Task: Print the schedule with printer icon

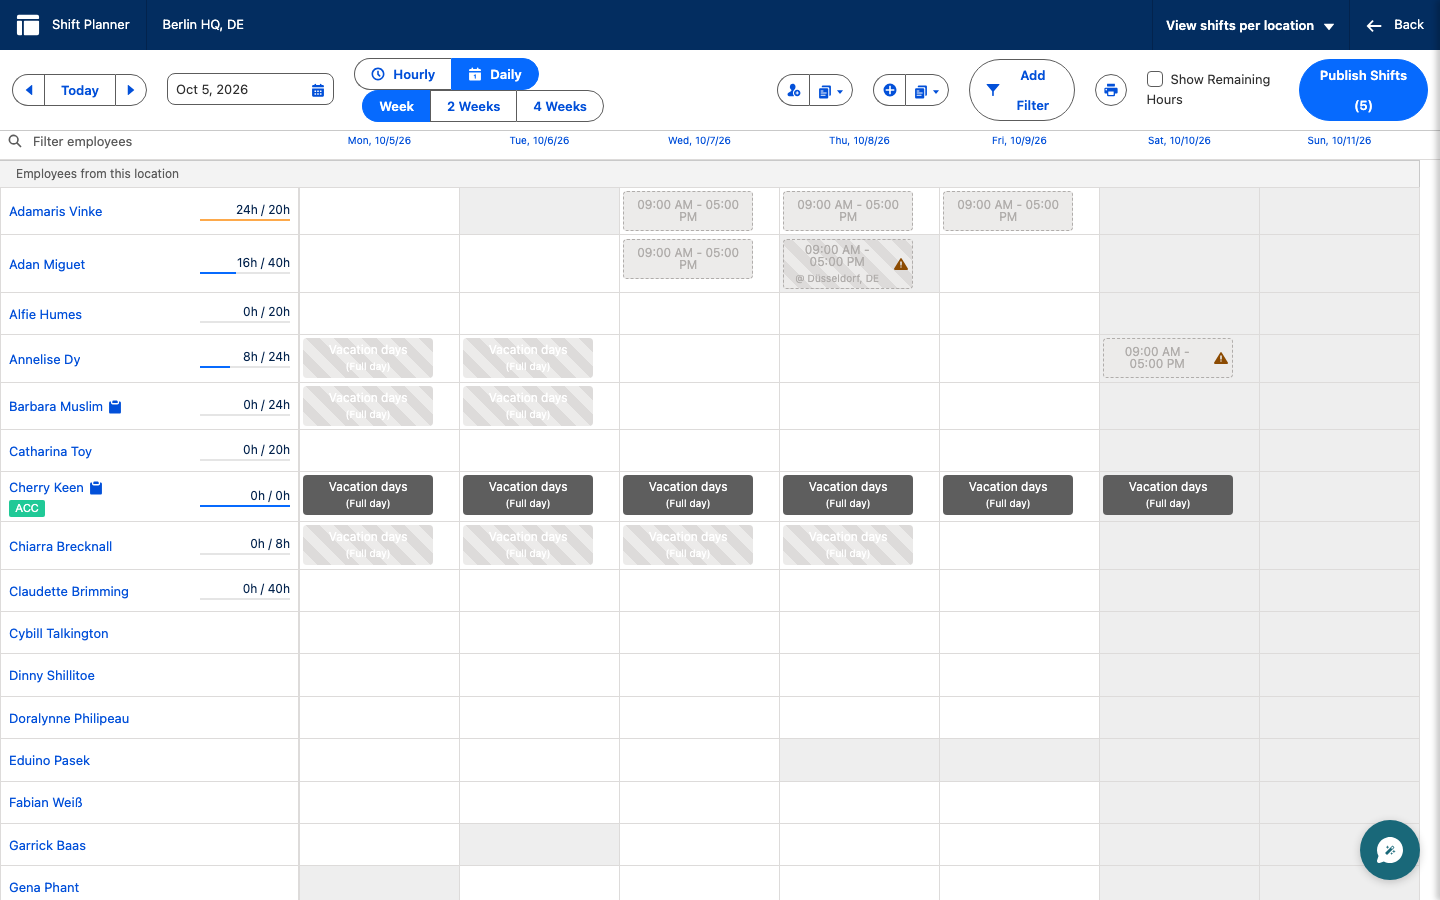Action: click(1111, 91)
